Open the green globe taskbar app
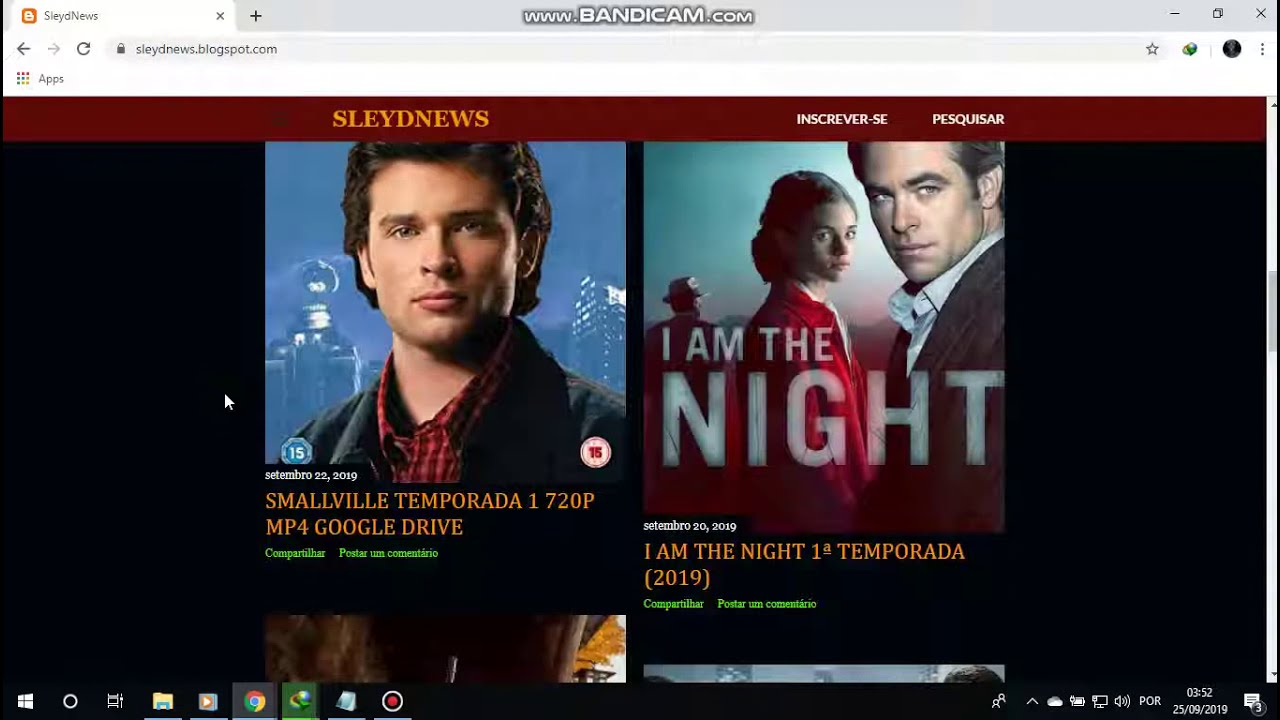 click(x=300, y=701)
